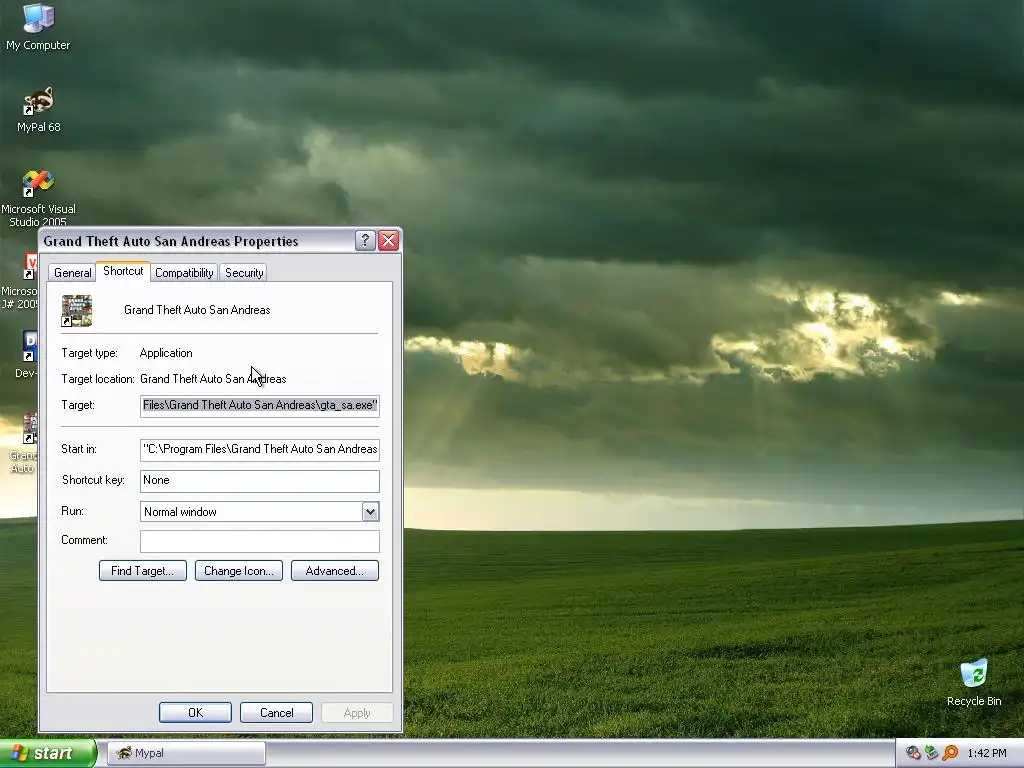Expand the Run dropdown arrow
The image size is (1024, 768).
tap(370, 512)
